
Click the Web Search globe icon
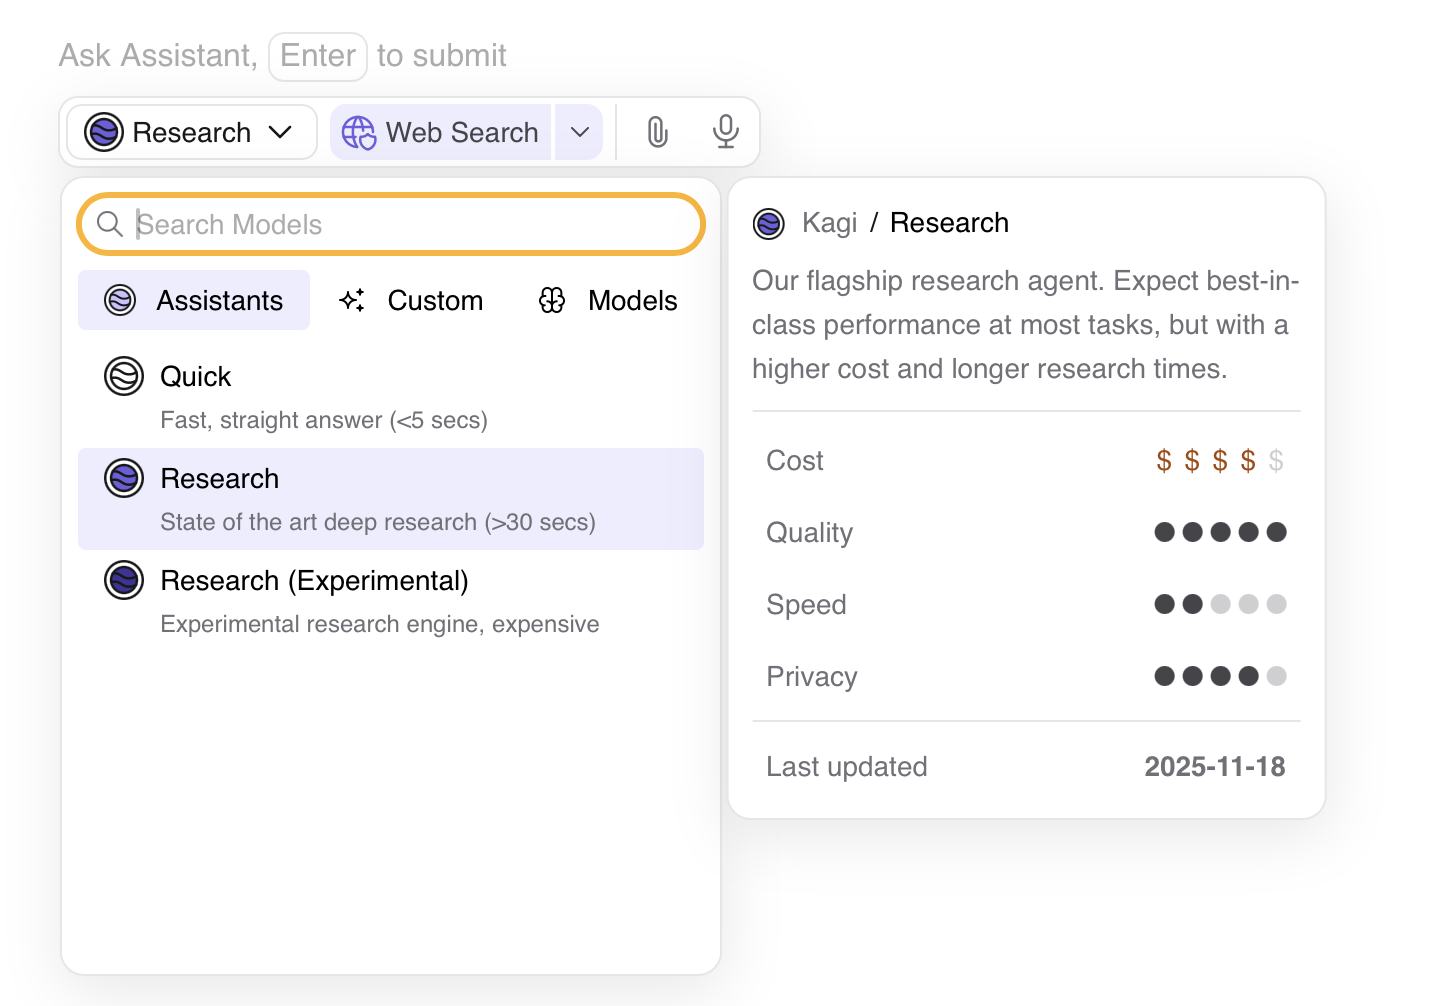tap(359, 132)
